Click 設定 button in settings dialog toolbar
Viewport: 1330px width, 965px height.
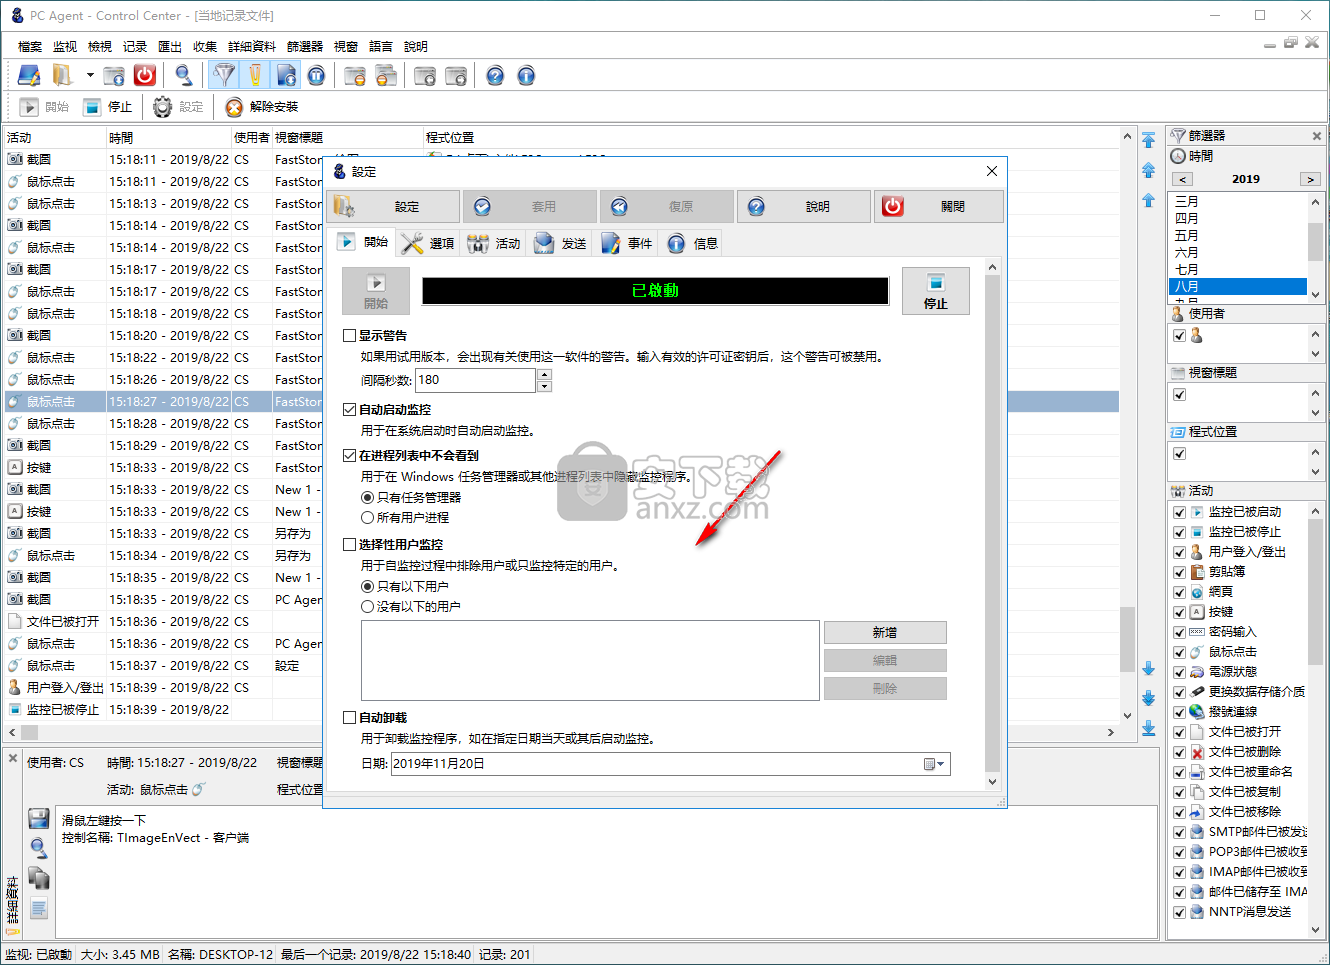pyautogui.click(x=392, y=207)
